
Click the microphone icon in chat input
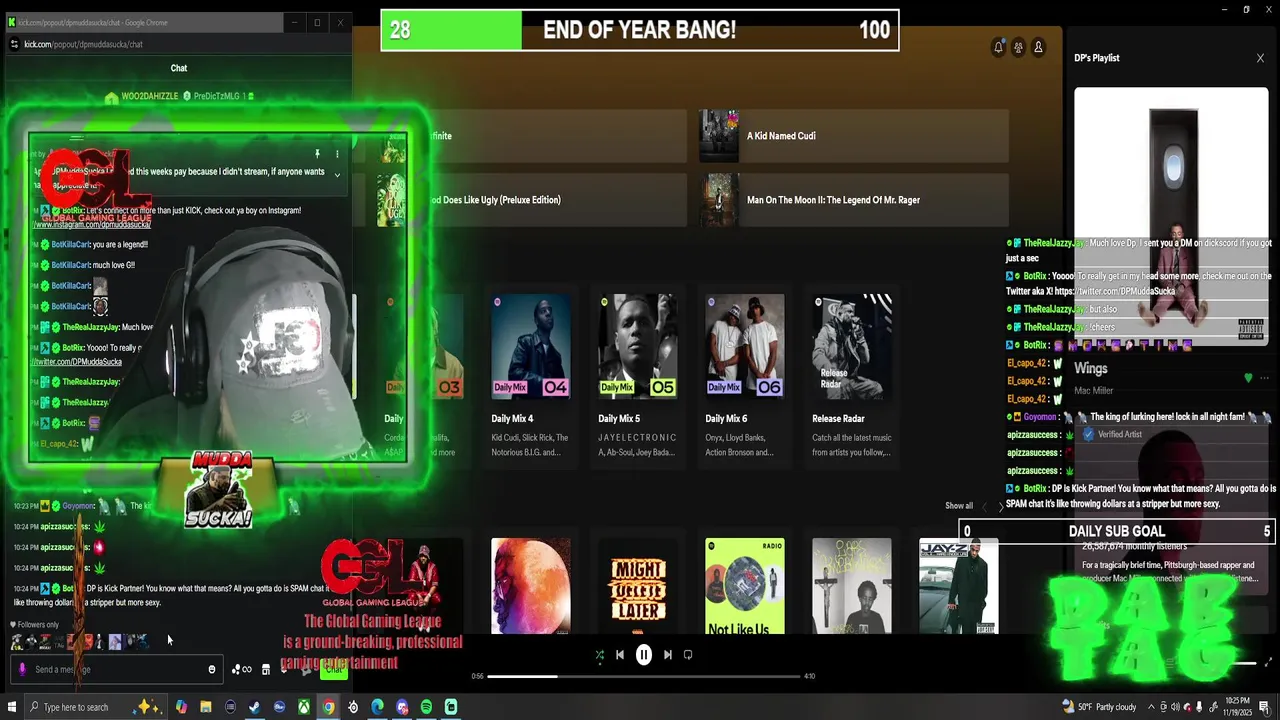22,669
